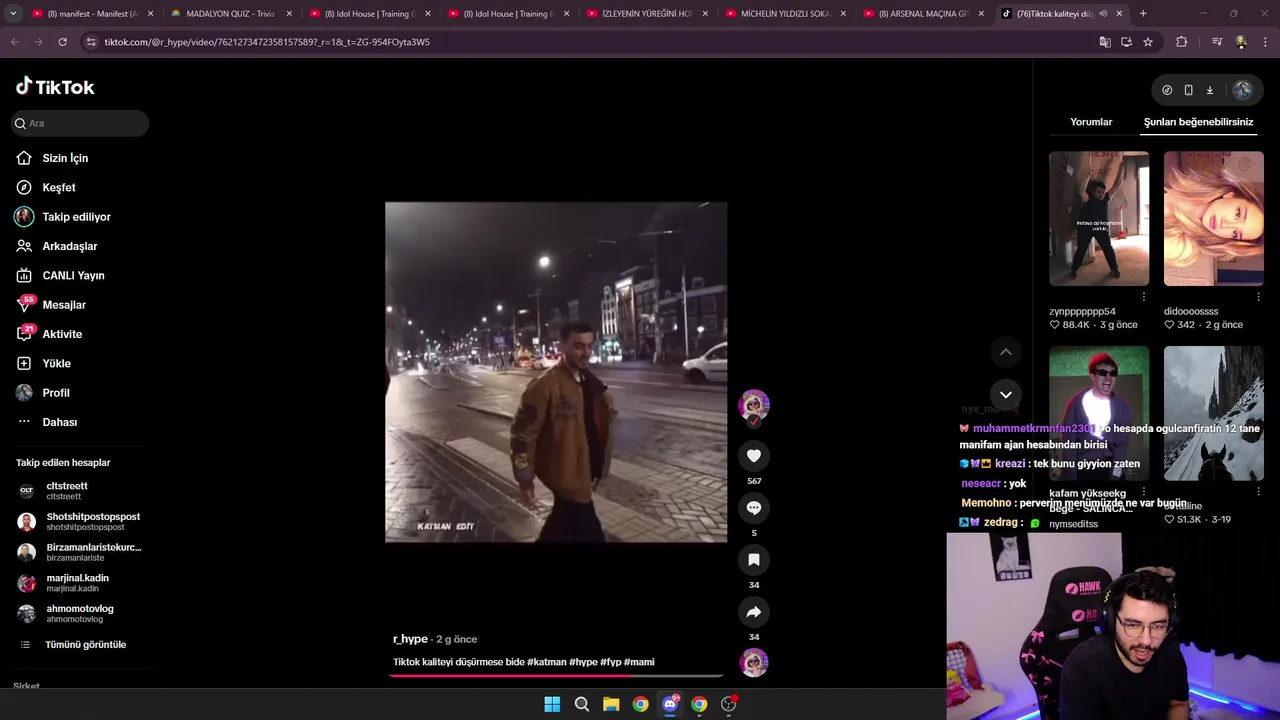Switch to ARSENAL MAÇINA browser tab
This screenshot has height=720, width=1280.
click(922, 14)
